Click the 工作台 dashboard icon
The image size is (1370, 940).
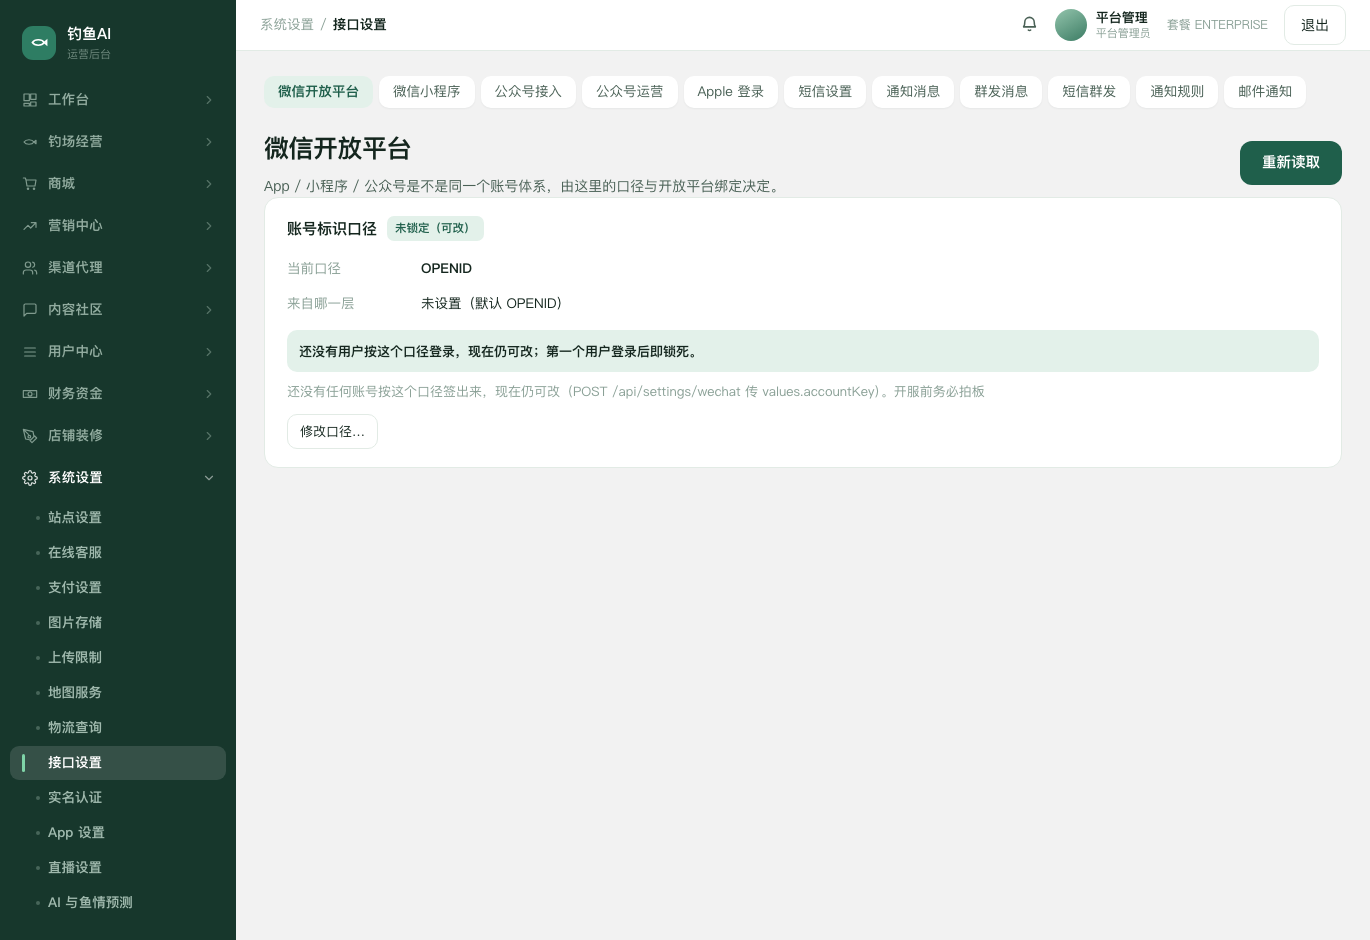[30, 100]
